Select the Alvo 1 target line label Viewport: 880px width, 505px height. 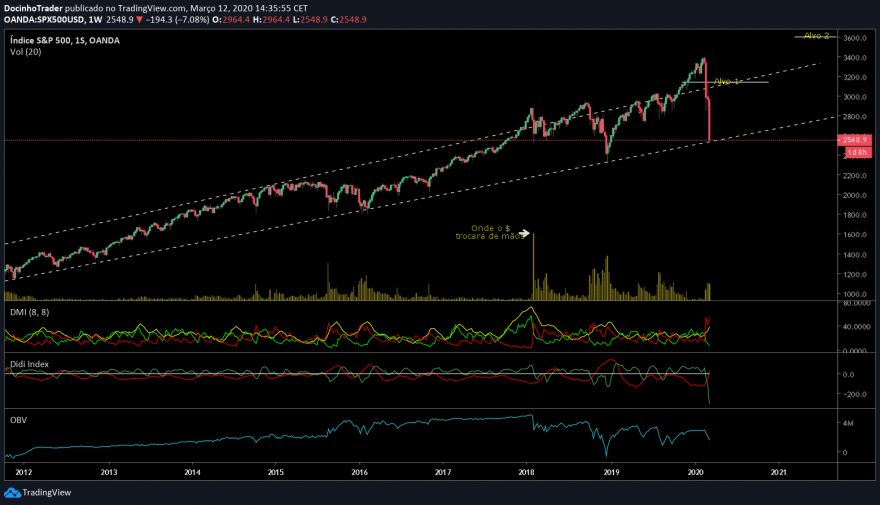click(x=726, y=82)
